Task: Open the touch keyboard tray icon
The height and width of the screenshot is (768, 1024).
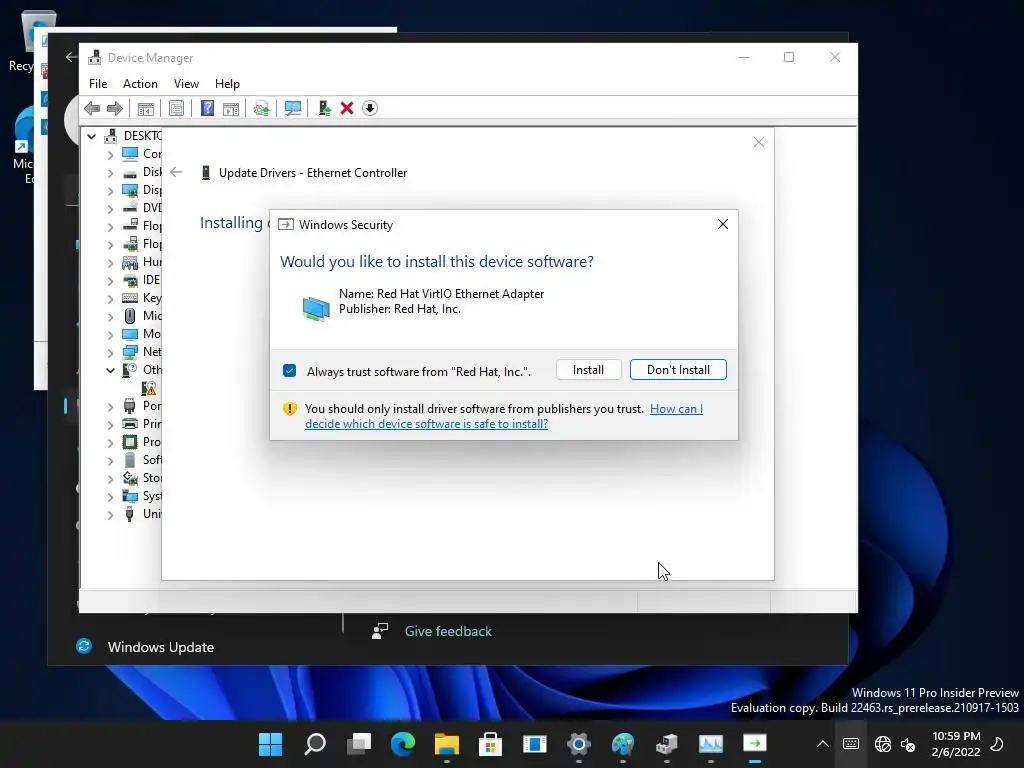Action: pos(850,744)
